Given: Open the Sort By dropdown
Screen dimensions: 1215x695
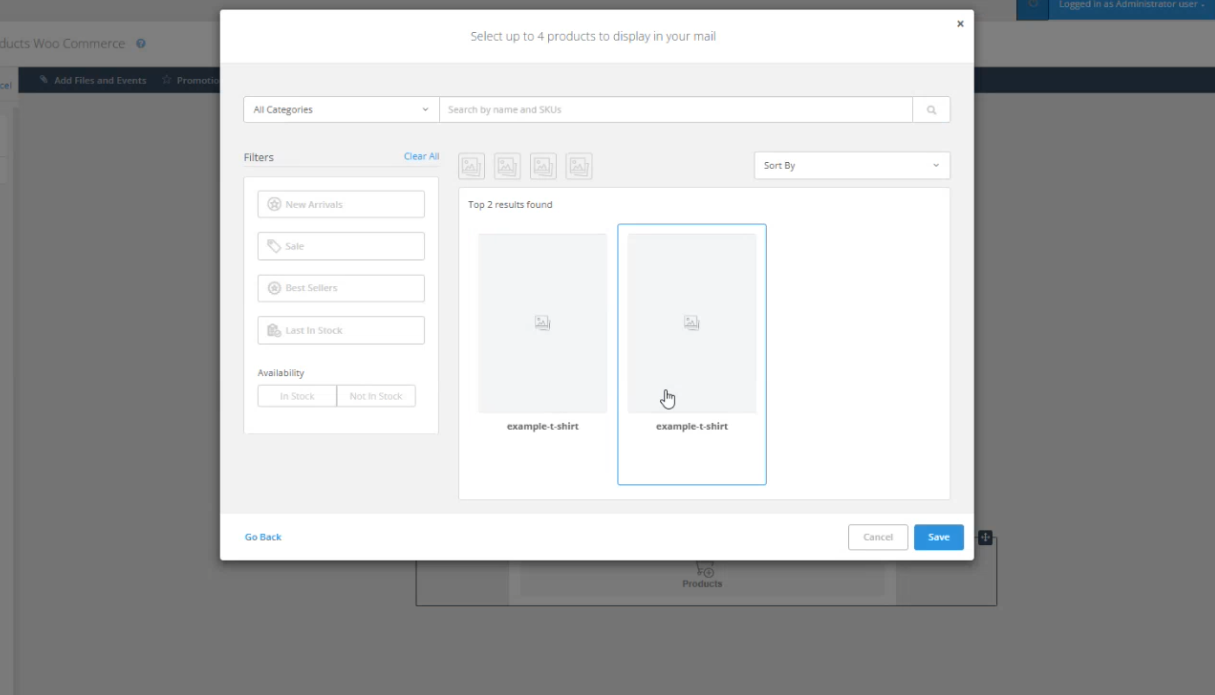Looking at the screenshot, I should [x=851, y=165].
